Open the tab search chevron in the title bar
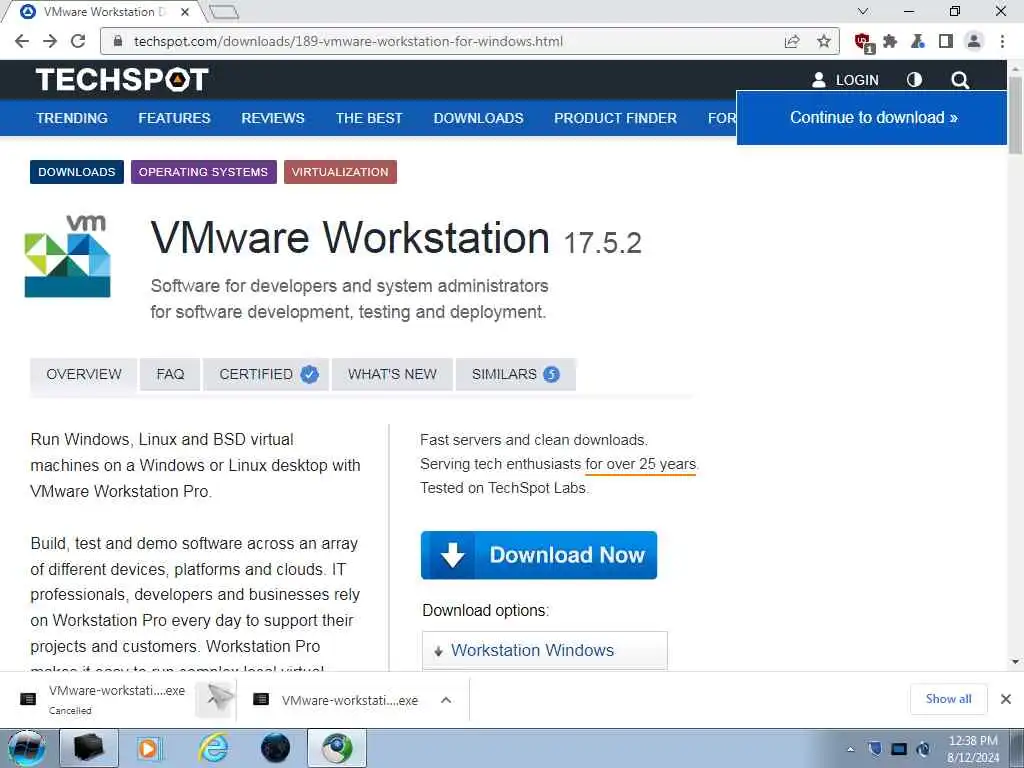 click(863, 11)
